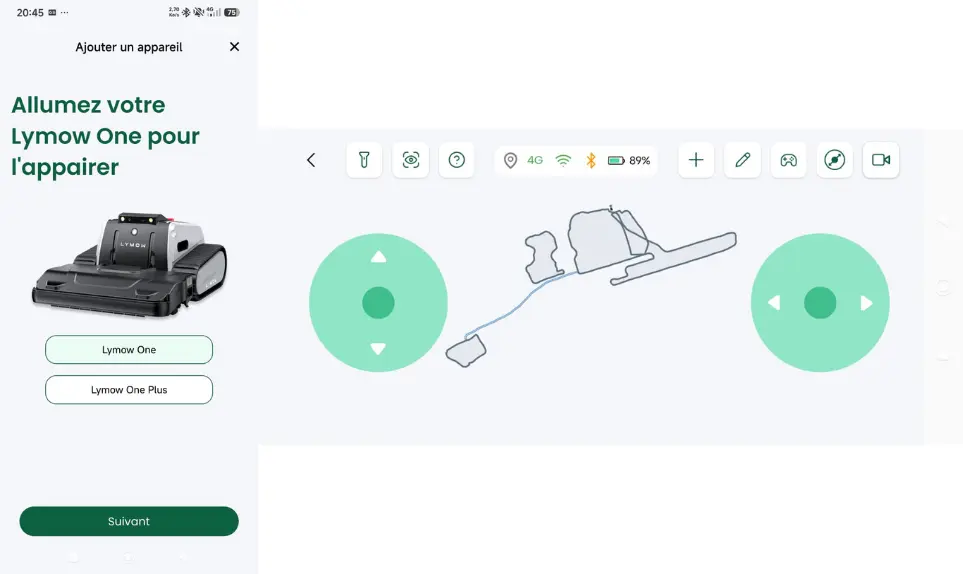Open the gamepad remote control icon
The width and height of the screenshot is (963, 574).
coord(789,160)
